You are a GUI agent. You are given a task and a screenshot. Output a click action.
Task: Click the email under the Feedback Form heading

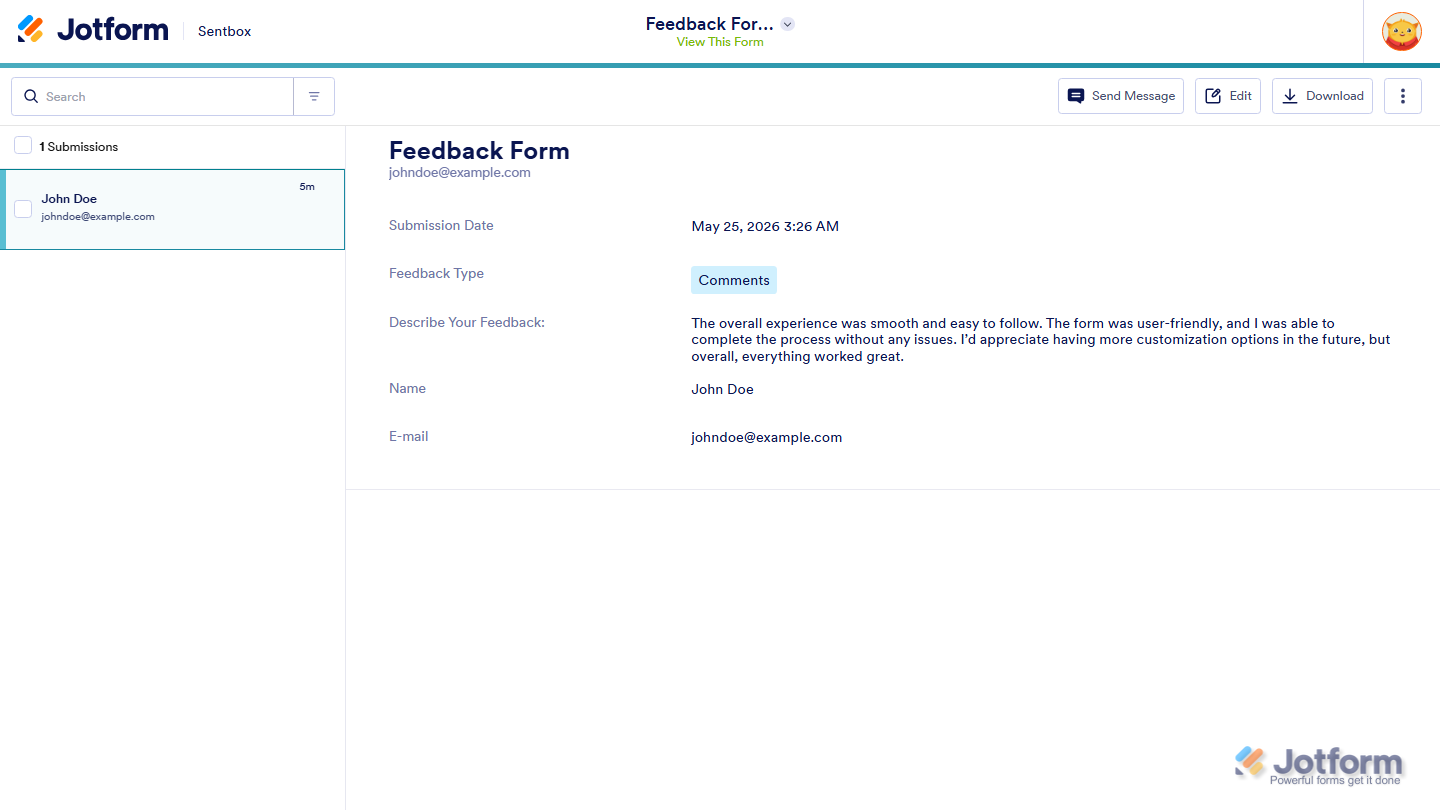[x=460, y=173]
